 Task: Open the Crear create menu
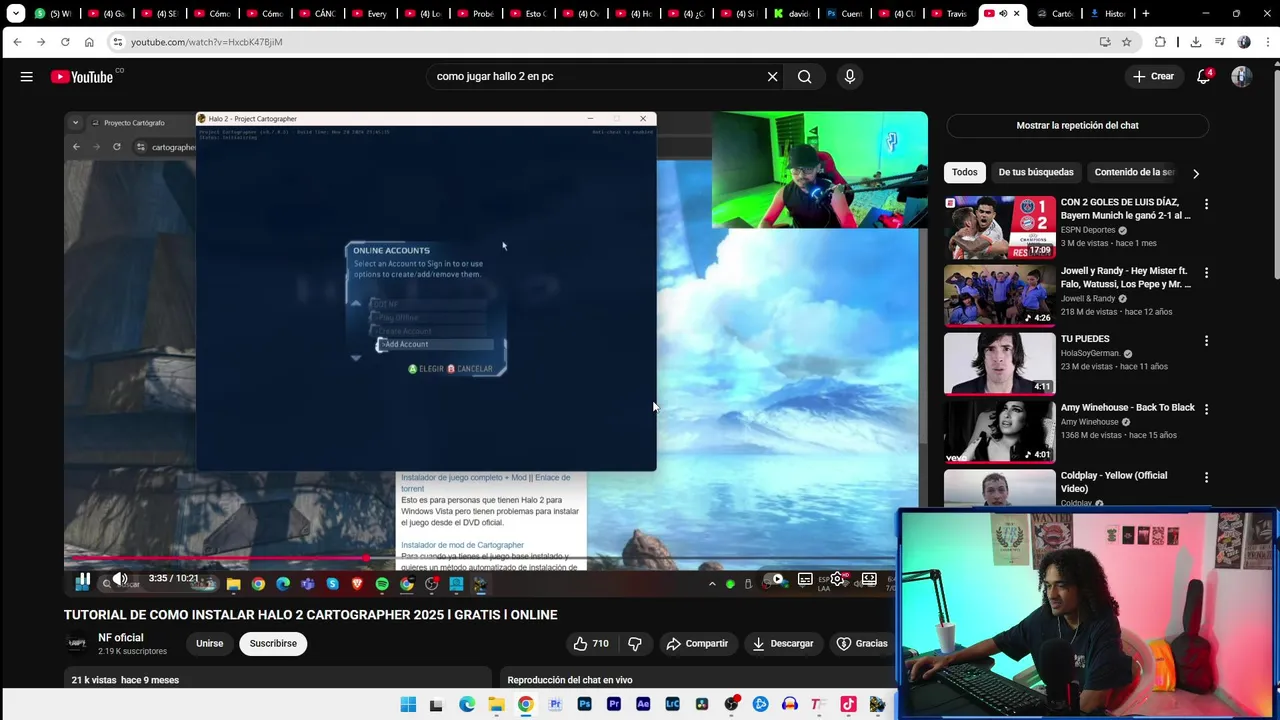[x=1154, y=77]
